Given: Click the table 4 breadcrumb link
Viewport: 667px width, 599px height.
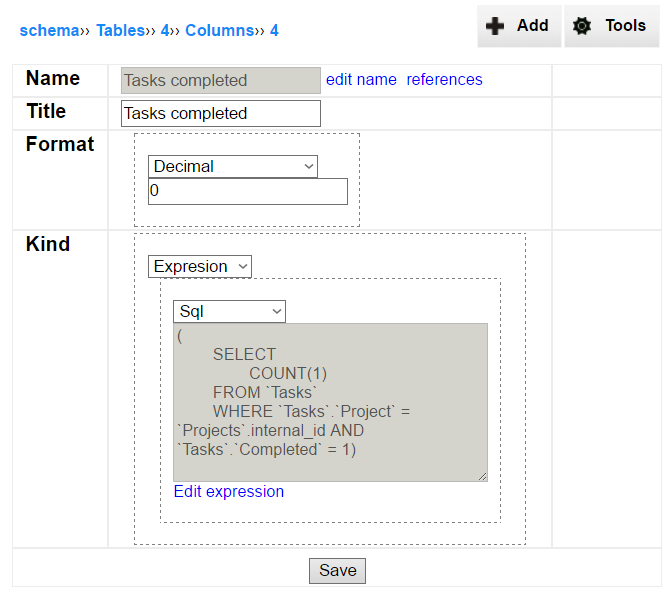Looking at the screenshot, I should point(165,31).
